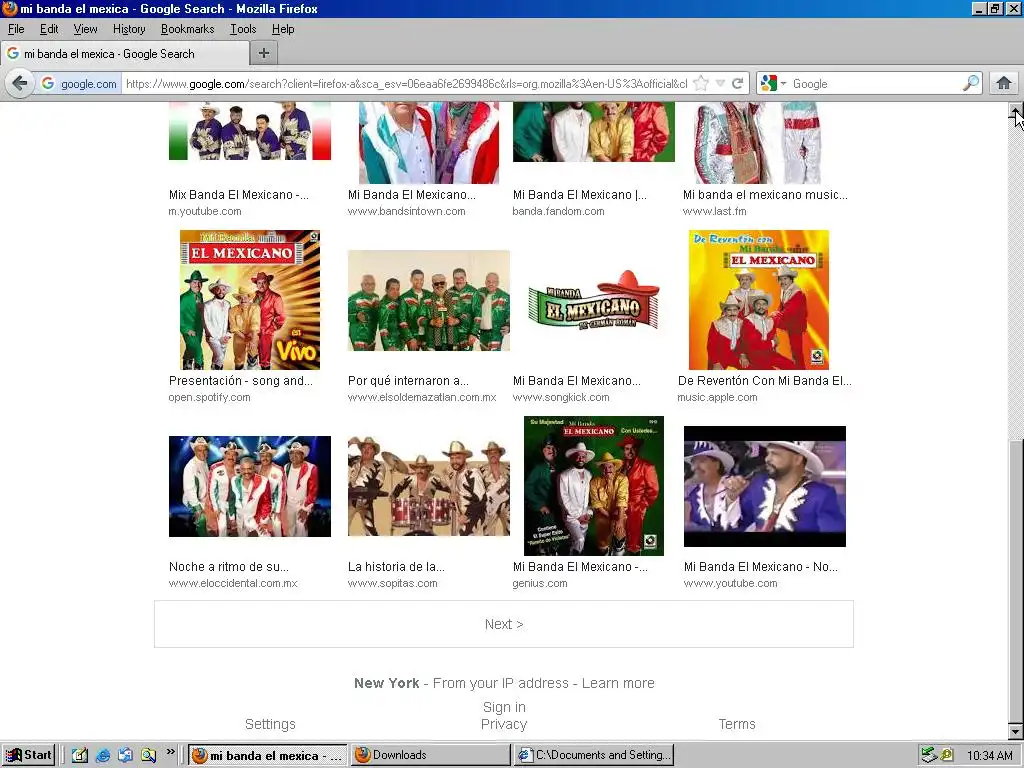Click the open.spotify.com source text

click(209, 397)
